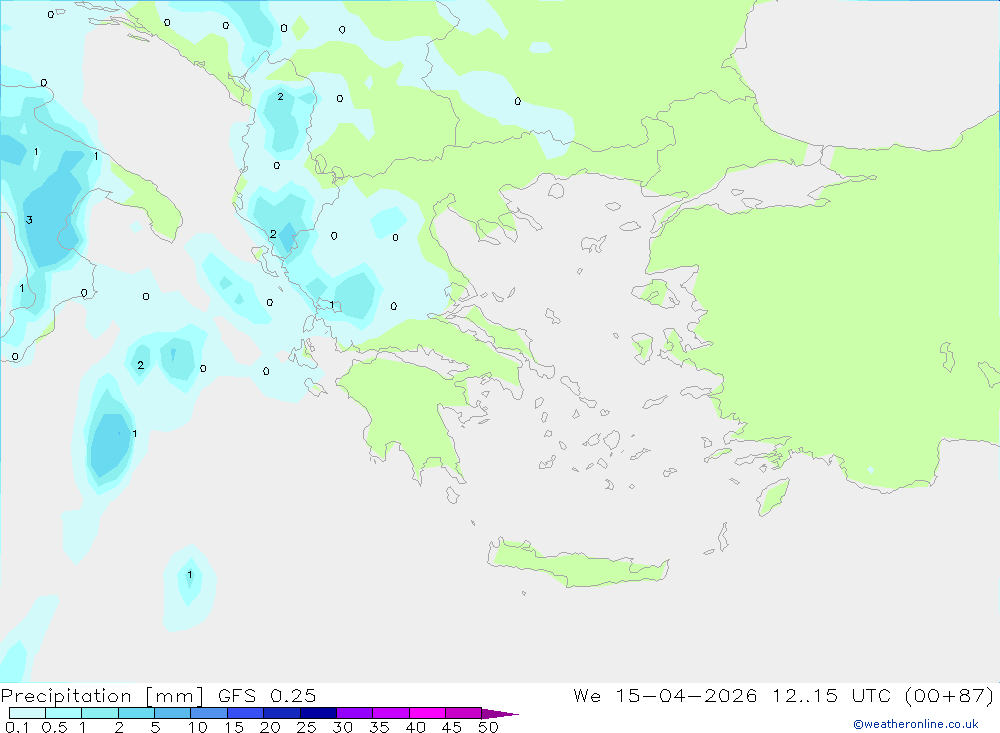Pick the 5–10 mm legend color swatch
The image size is (1000, 733).
[x=172, y=713]
